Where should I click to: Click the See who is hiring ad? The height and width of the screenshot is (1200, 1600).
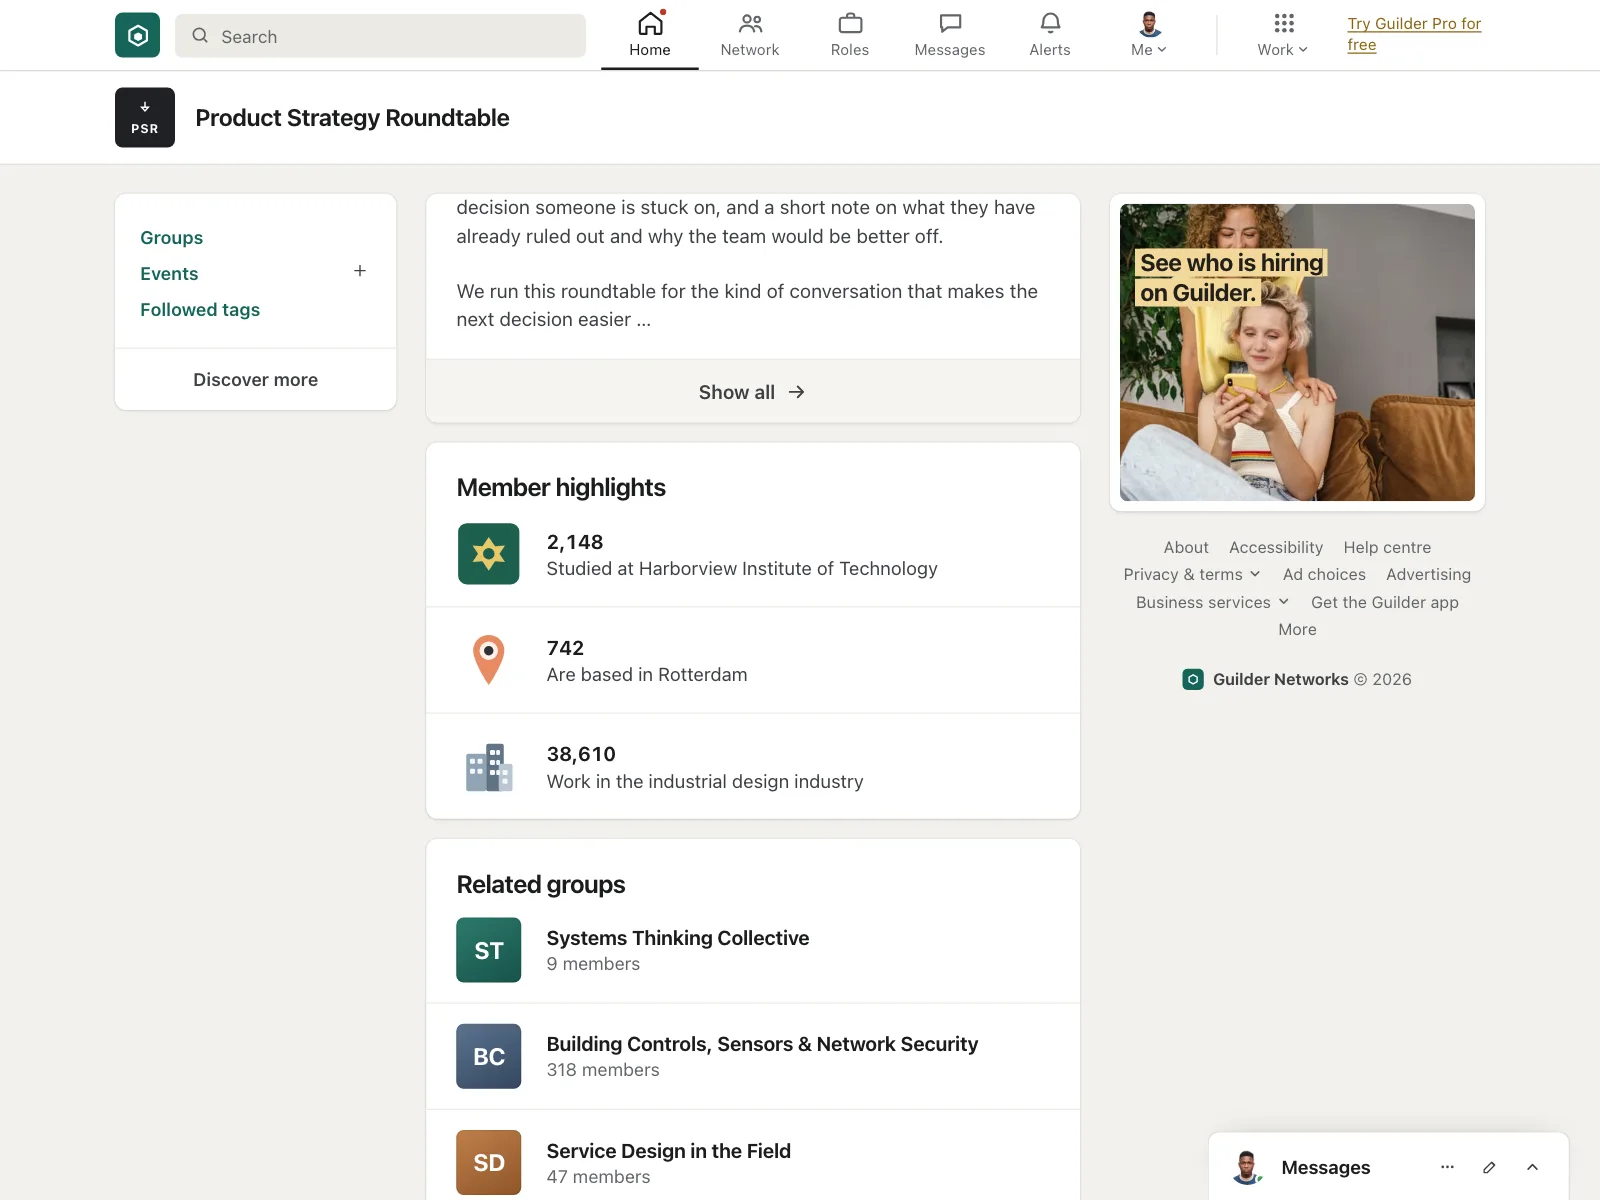tap(1297, 352)
